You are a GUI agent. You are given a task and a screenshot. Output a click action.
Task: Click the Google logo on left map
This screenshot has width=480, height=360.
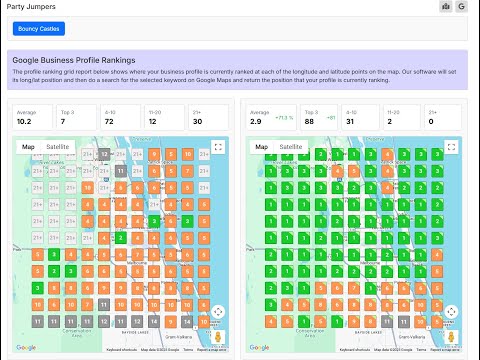pyautogui.click(x=26, y=347)
